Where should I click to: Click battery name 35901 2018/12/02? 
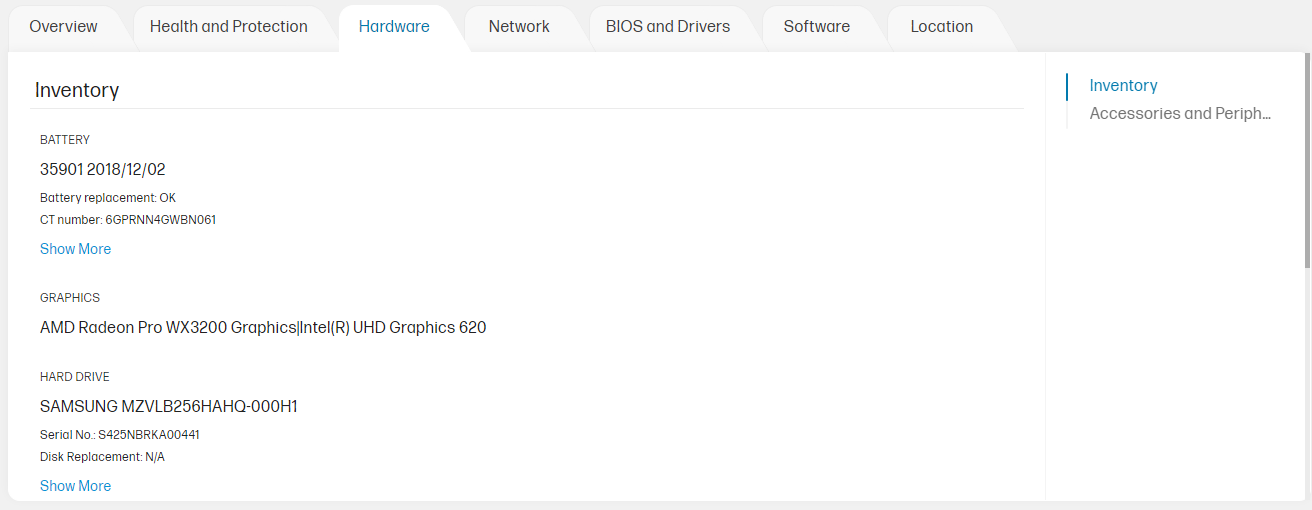(103, 169)
